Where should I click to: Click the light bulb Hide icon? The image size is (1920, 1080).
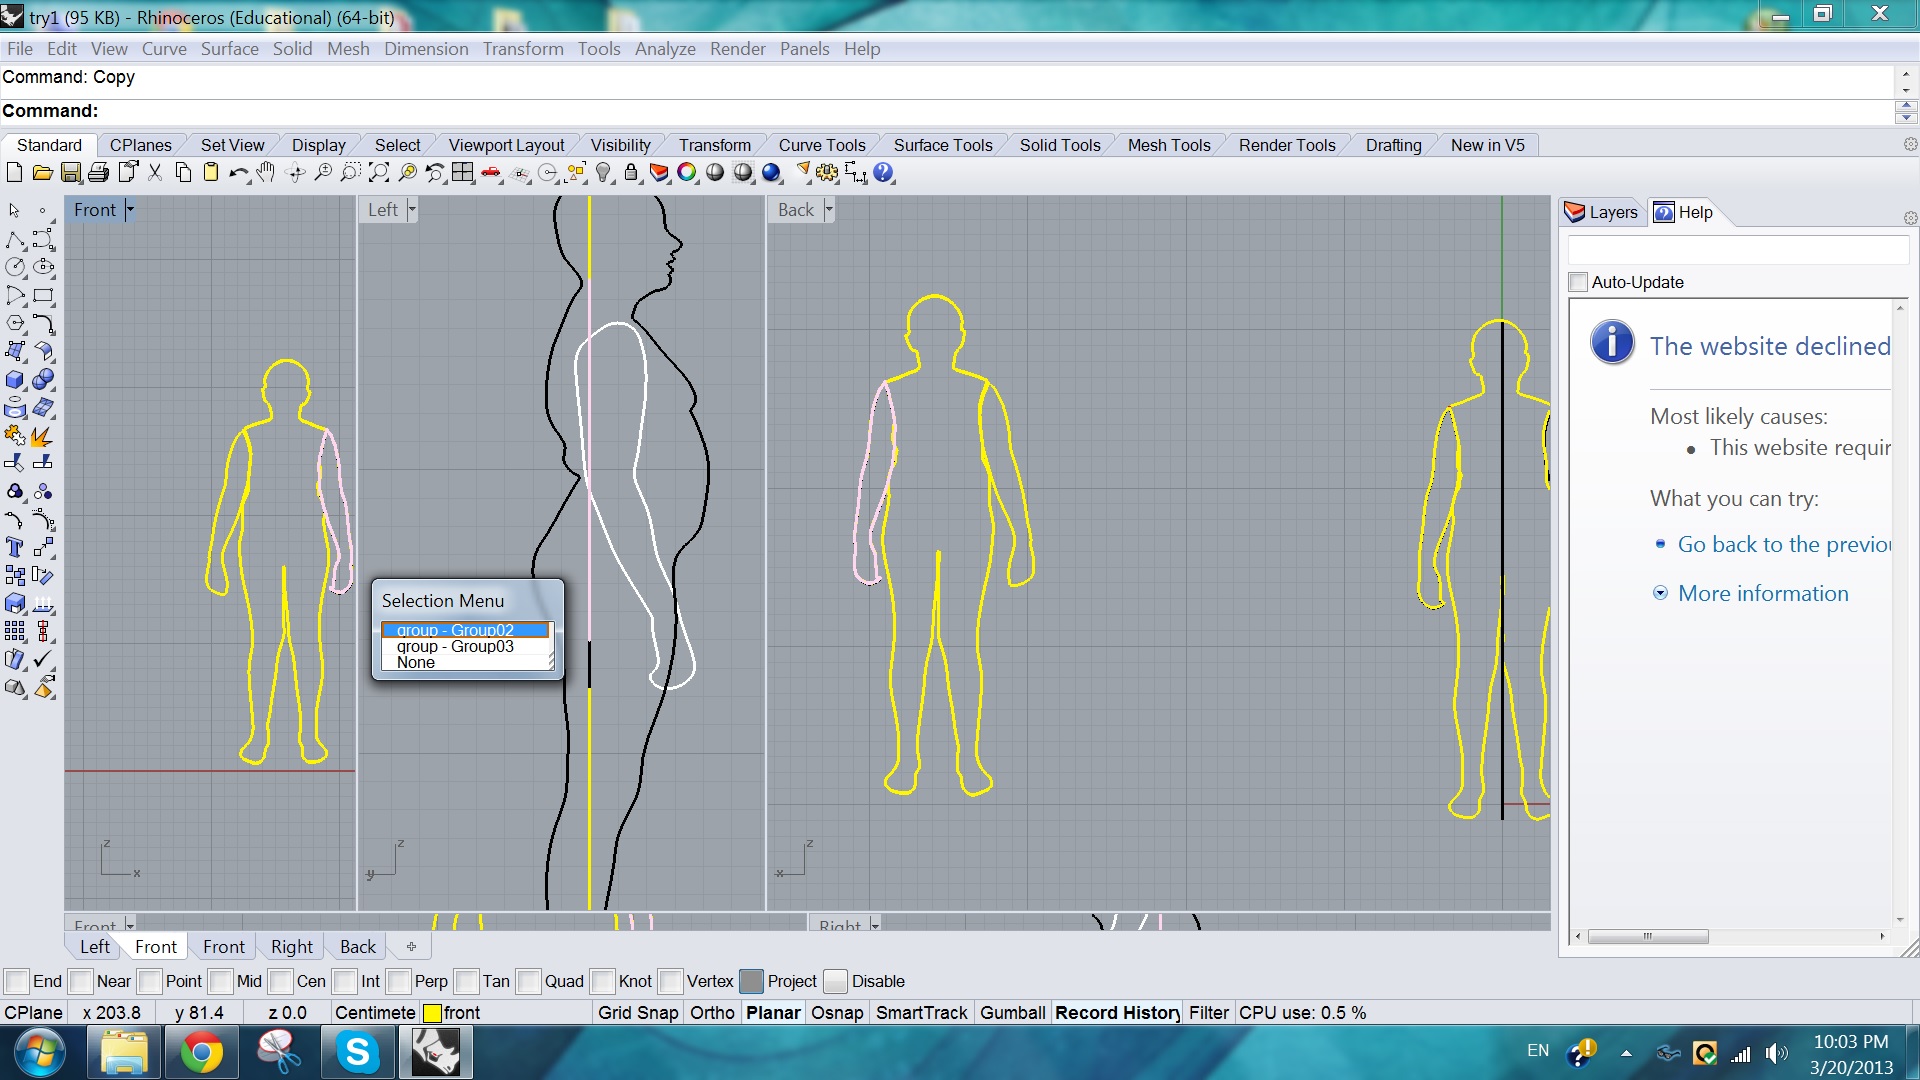(603, 173)
